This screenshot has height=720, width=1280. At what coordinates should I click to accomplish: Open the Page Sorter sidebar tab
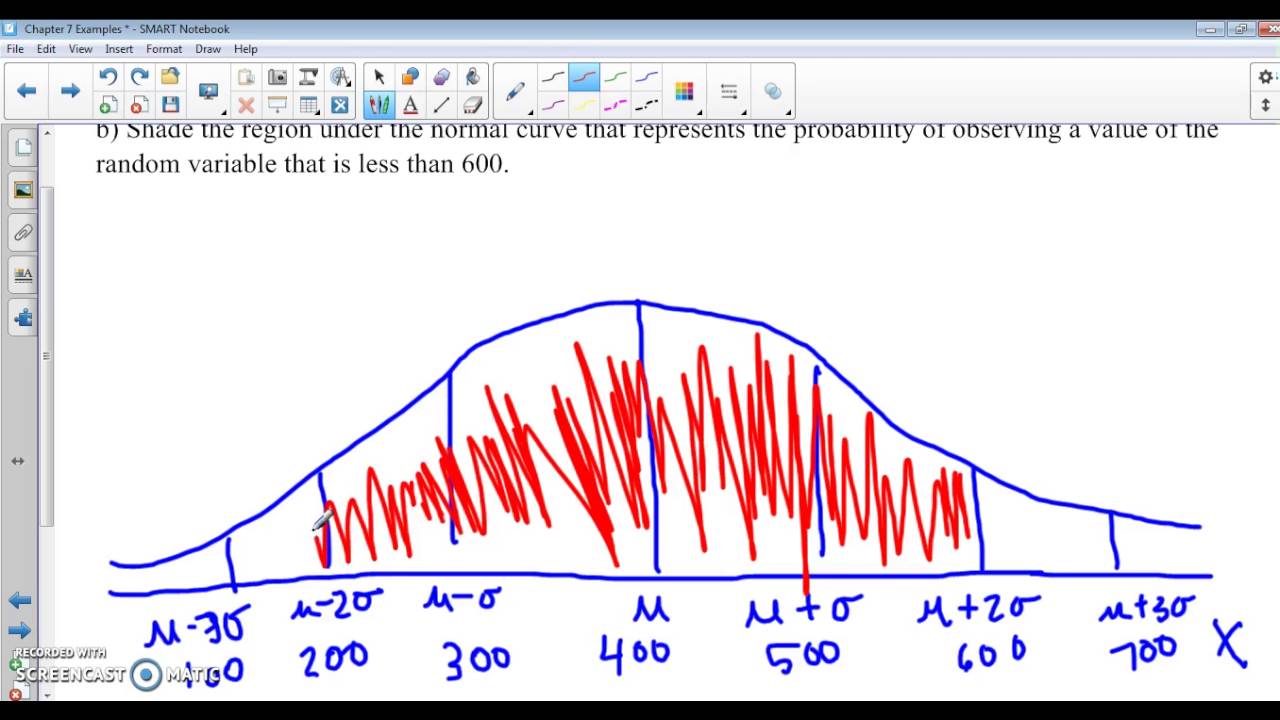(x=23, y=148)
